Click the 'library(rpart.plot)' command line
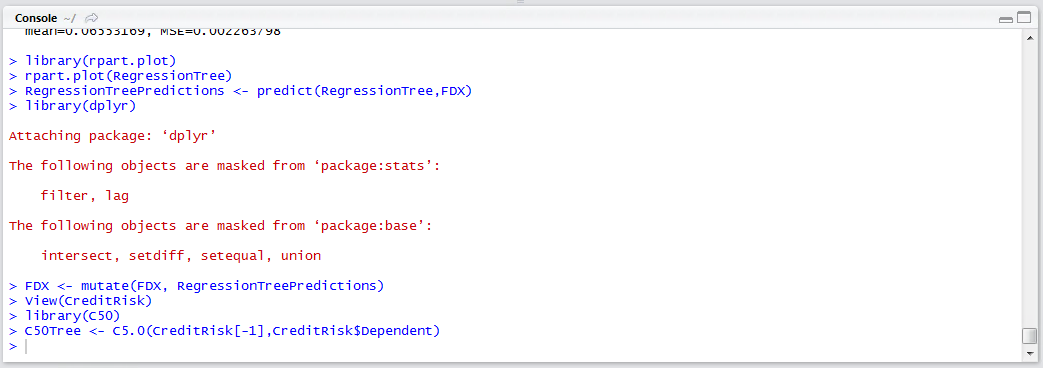The height and width of the screenshot is (368, 1043). (92, 61)
